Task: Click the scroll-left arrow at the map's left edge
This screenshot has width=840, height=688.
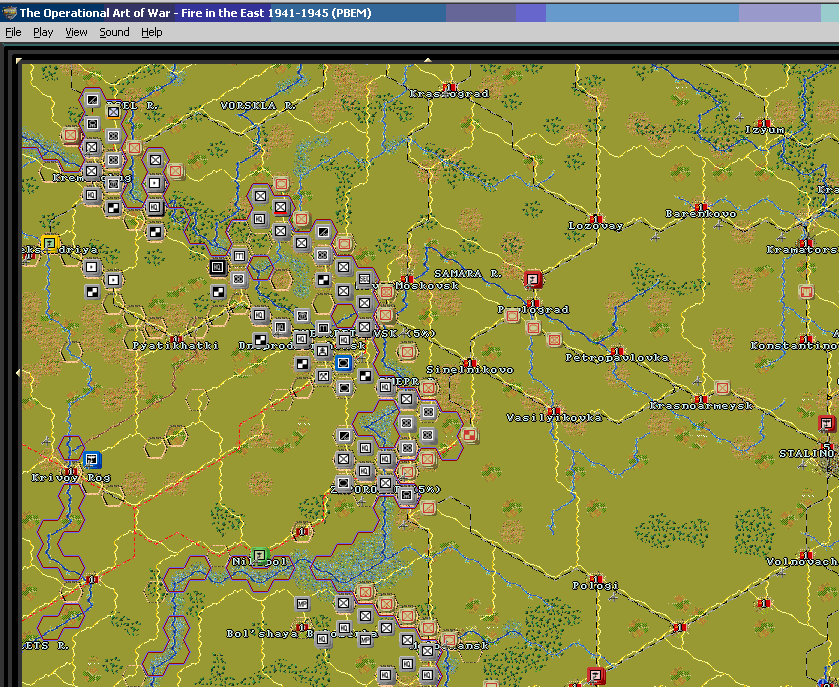Action: pos(18,372)
